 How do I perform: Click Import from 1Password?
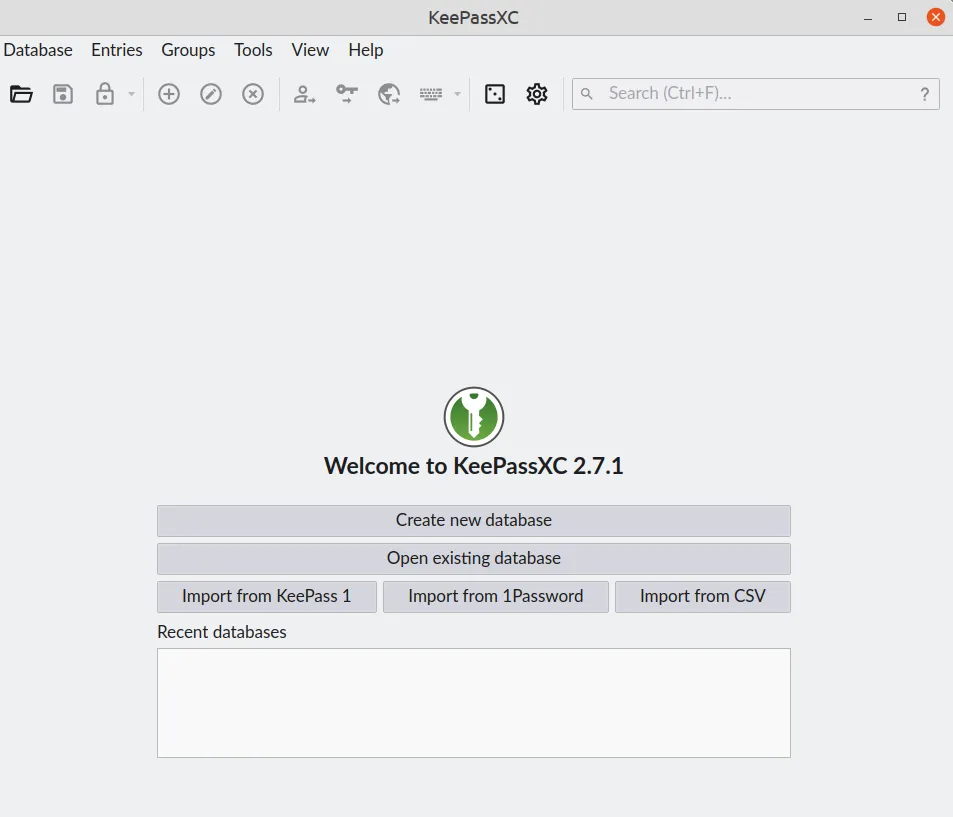click(495, 596)
